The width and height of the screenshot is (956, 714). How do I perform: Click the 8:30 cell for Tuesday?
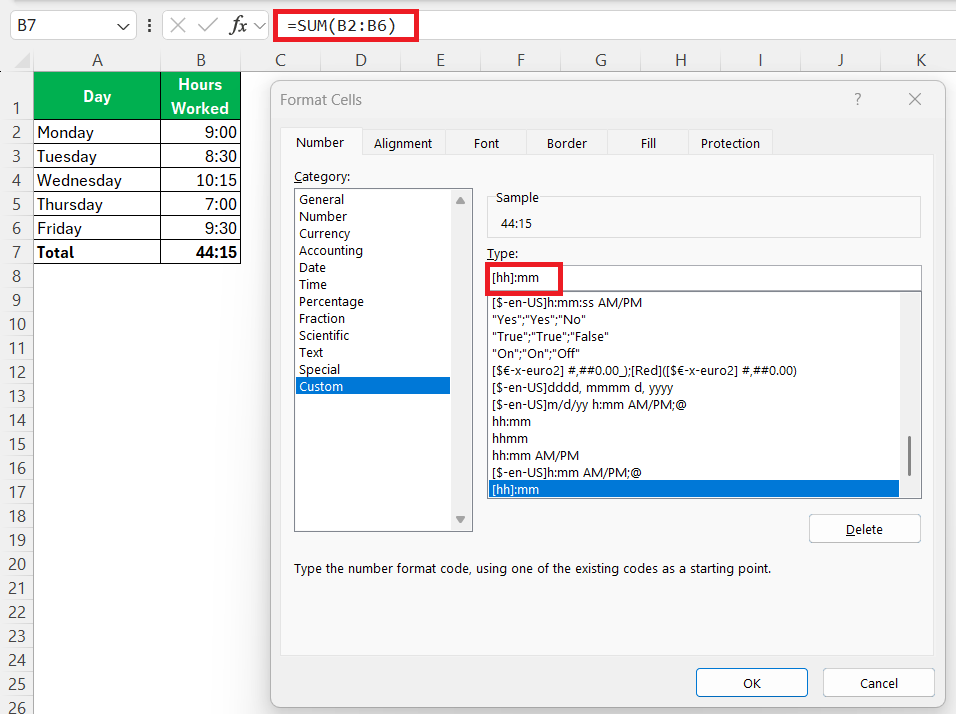[x=201, y=156]
